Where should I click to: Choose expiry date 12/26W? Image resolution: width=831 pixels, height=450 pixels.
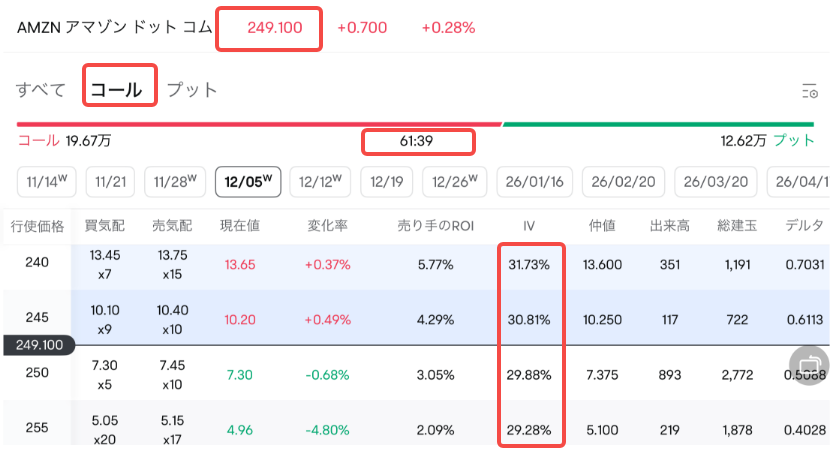(454, 182)
